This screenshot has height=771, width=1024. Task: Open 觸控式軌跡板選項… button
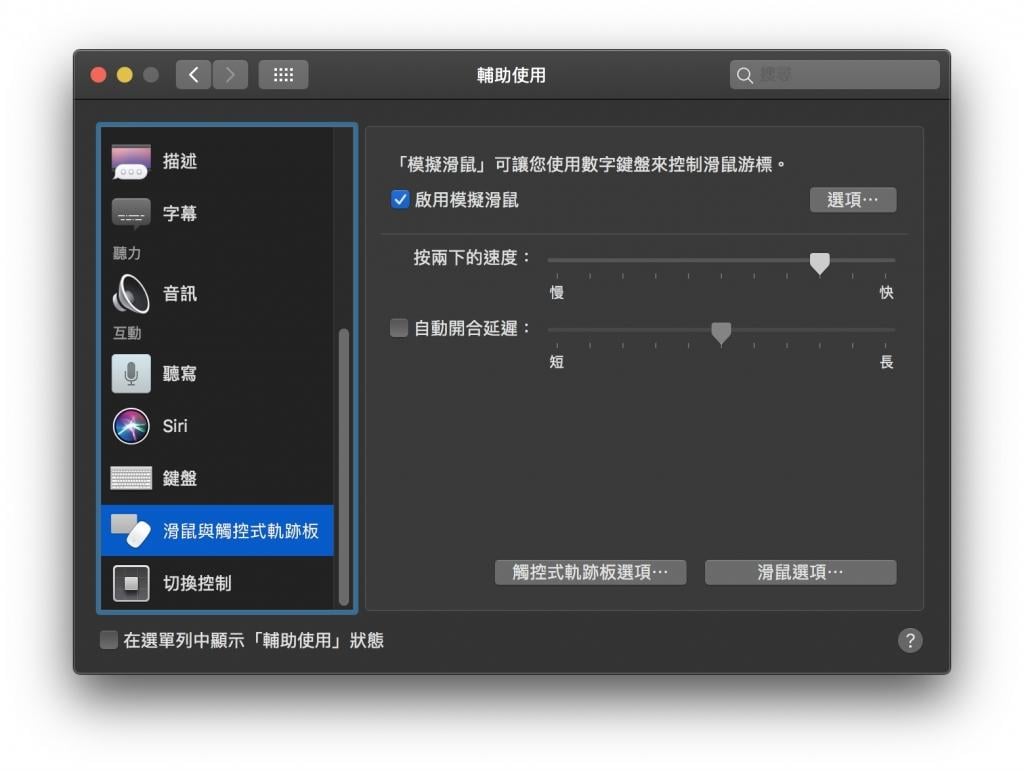point(590,573)
